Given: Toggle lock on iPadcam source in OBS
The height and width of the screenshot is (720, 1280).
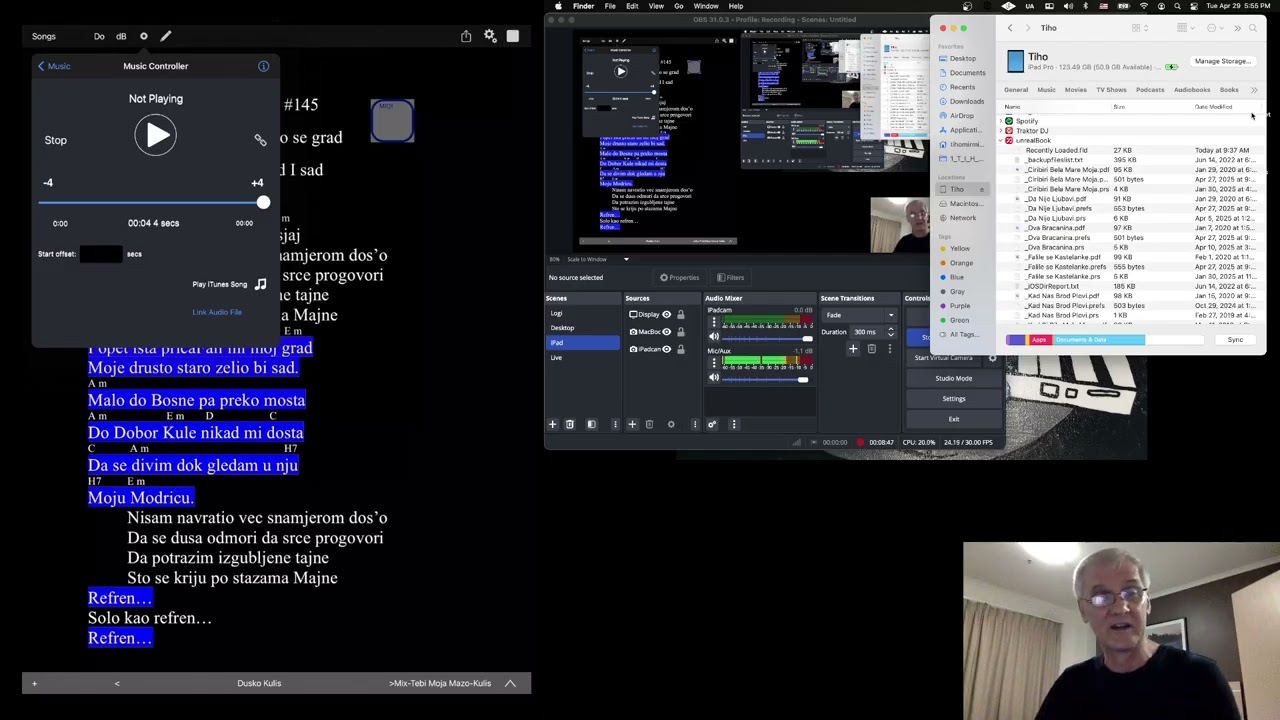Looking at the screenshot, I should (681, 349).
